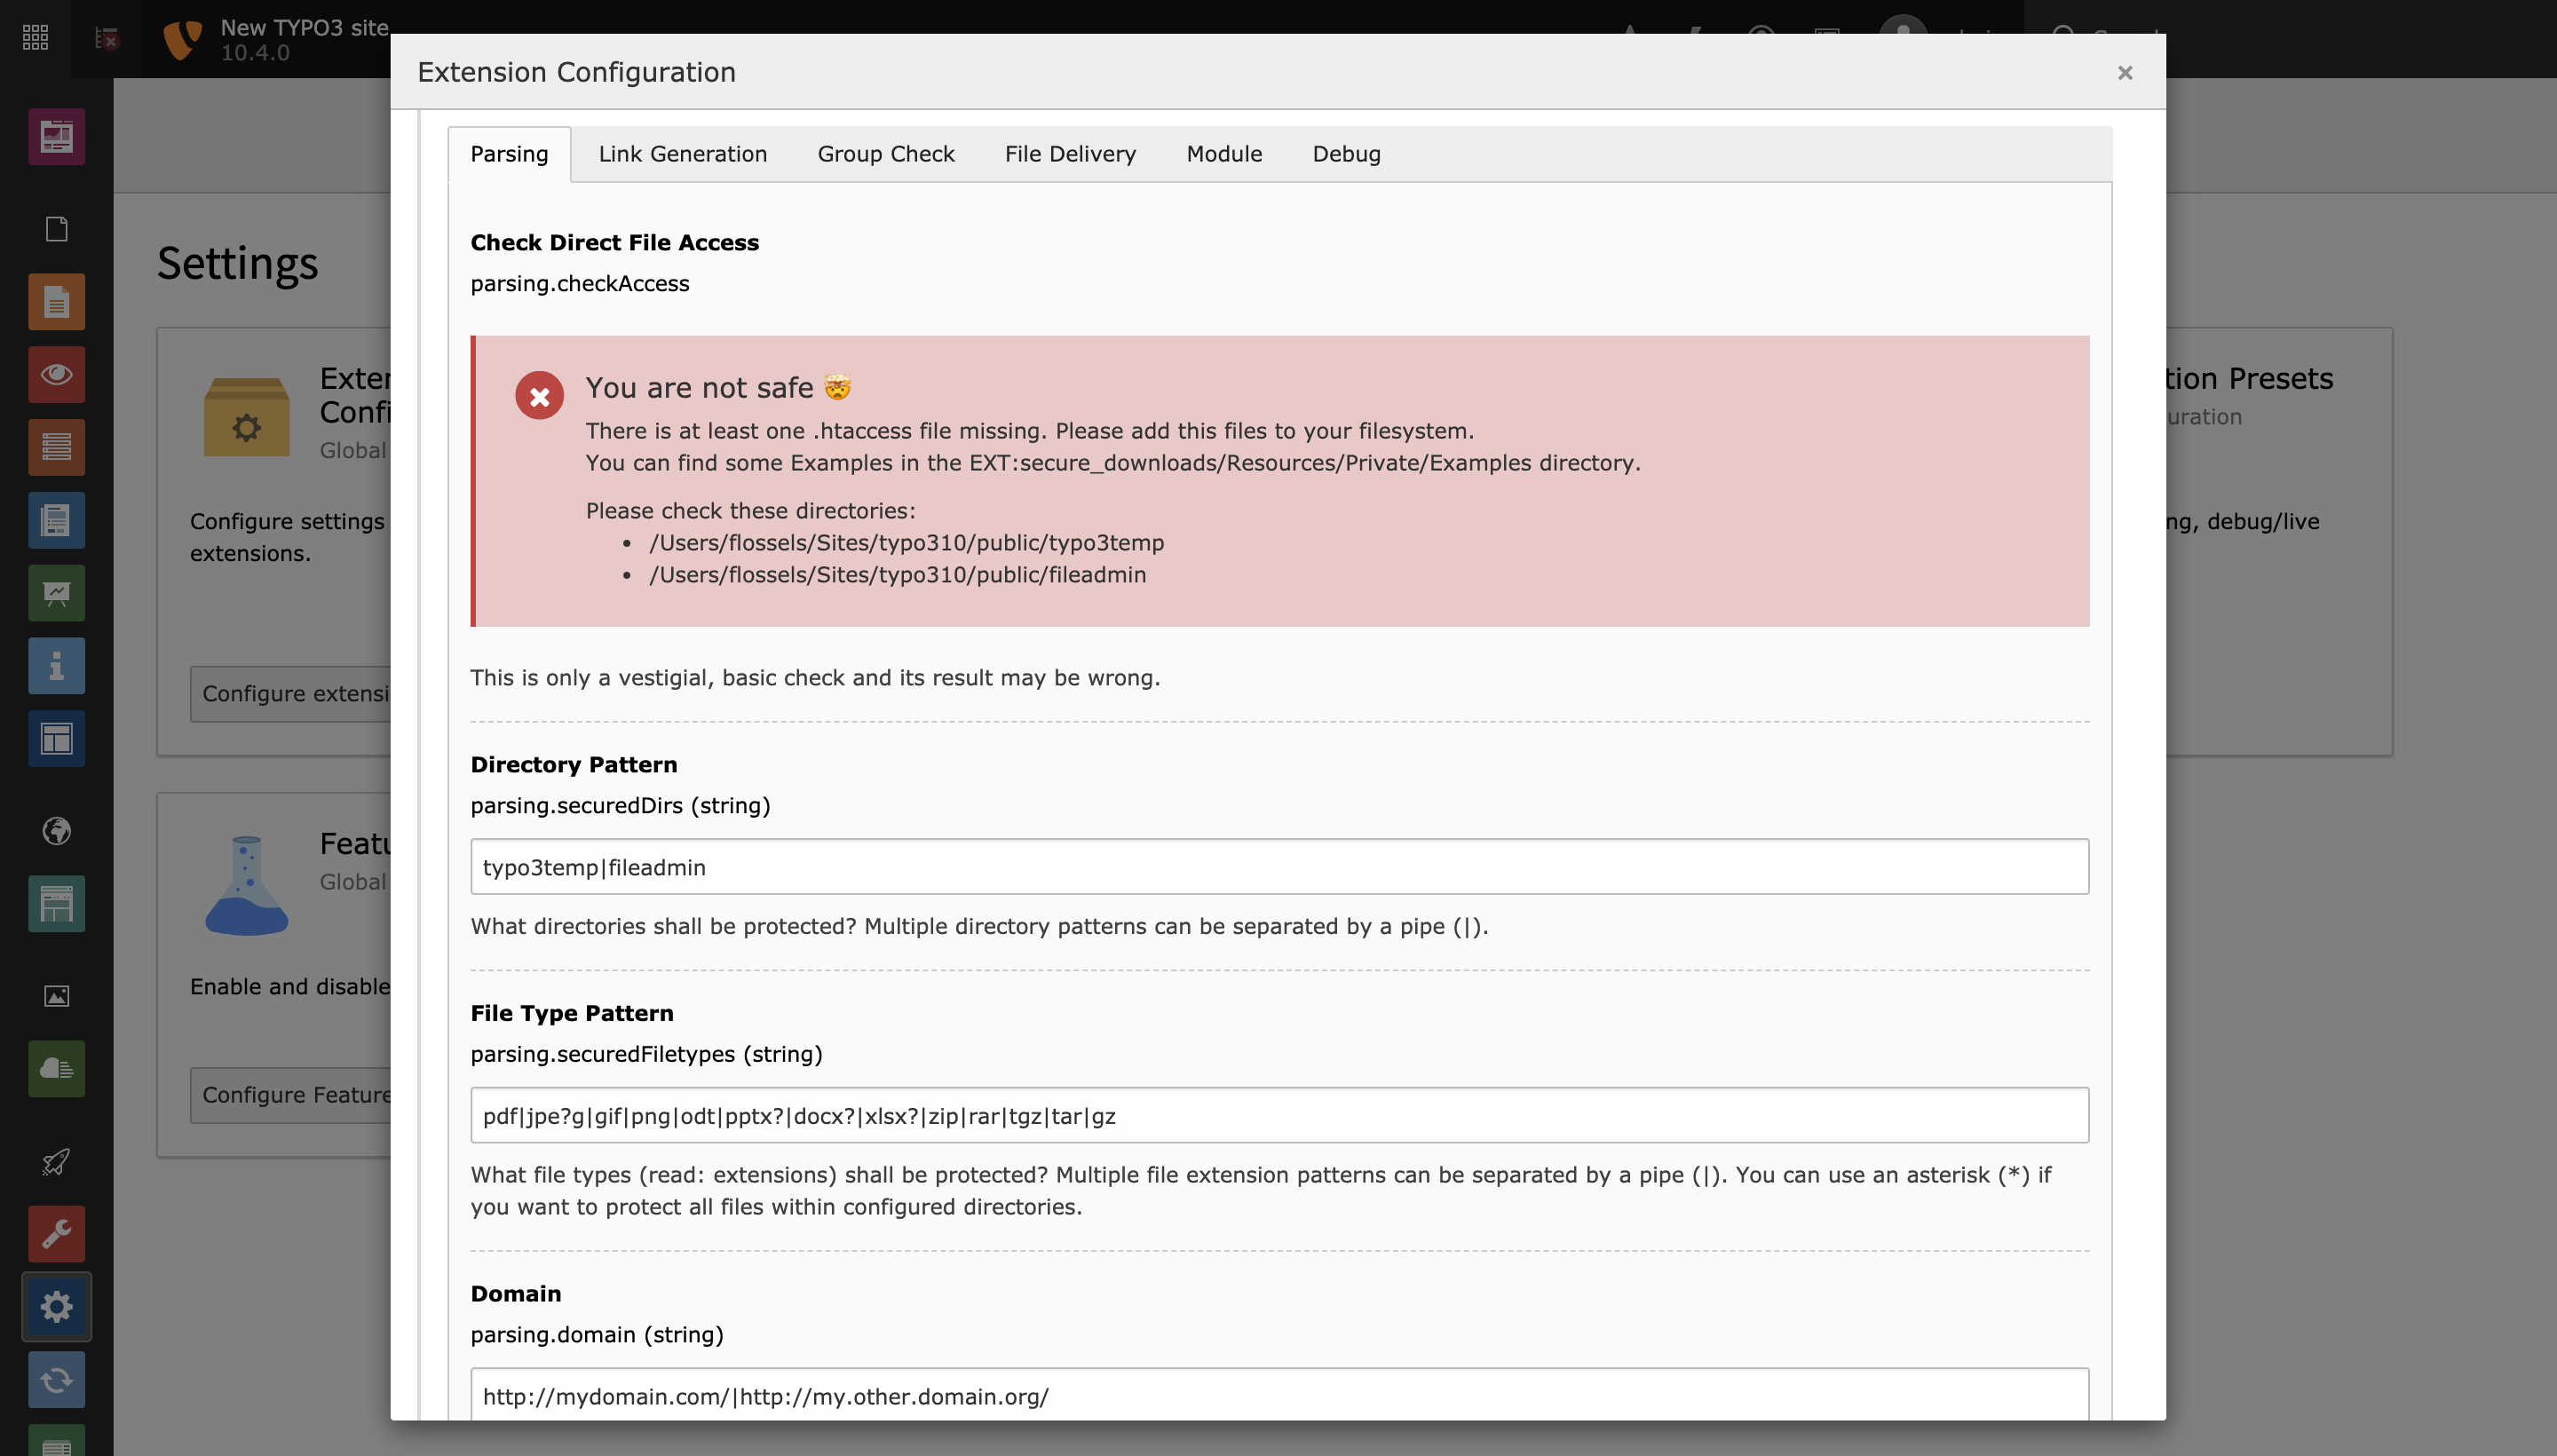The height and width of the screenshot is (1456, 2557).
Task: Click the New TYPO3 site title
Action: pyautogui.click(x=304, y=28)
